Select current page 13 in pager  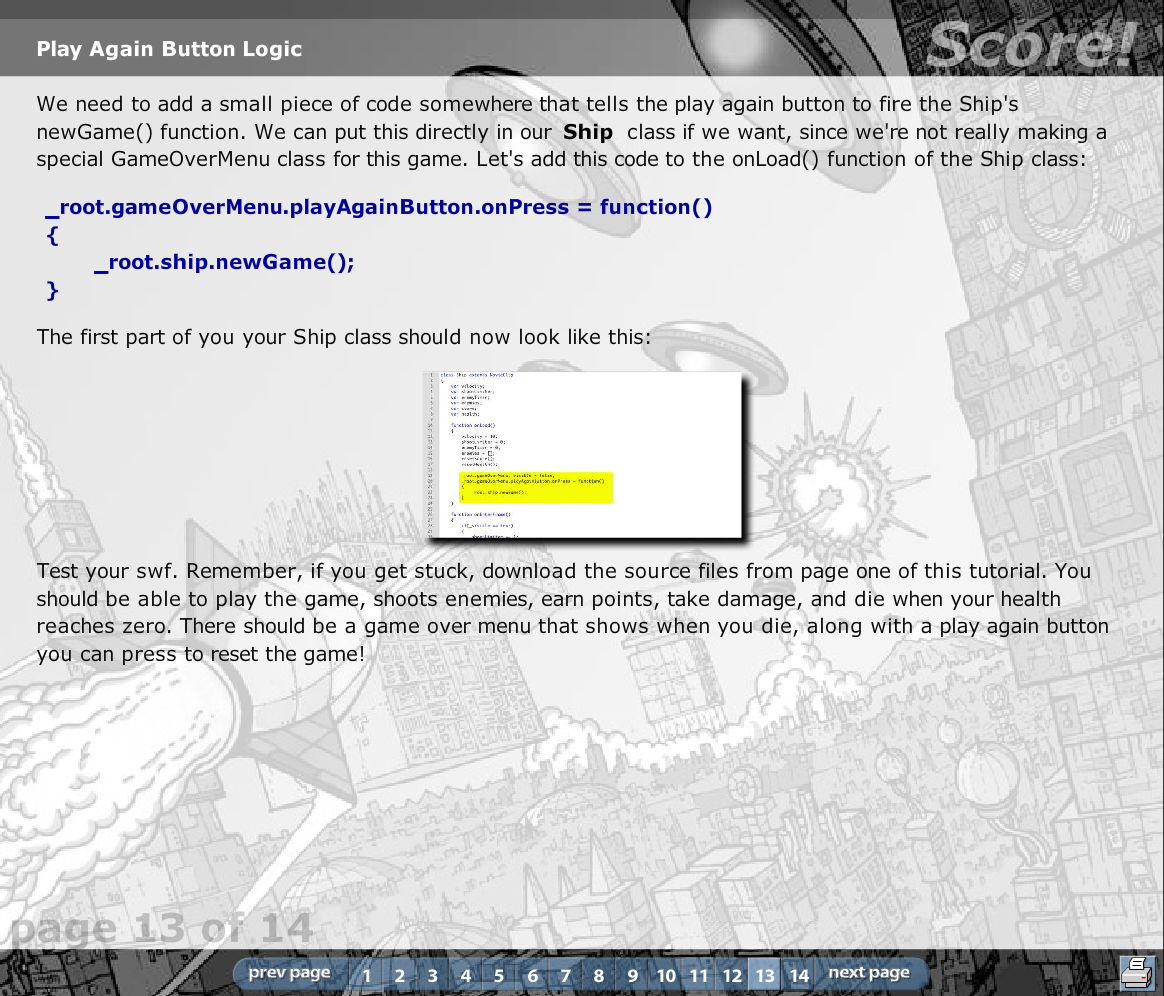coord(765,975)
